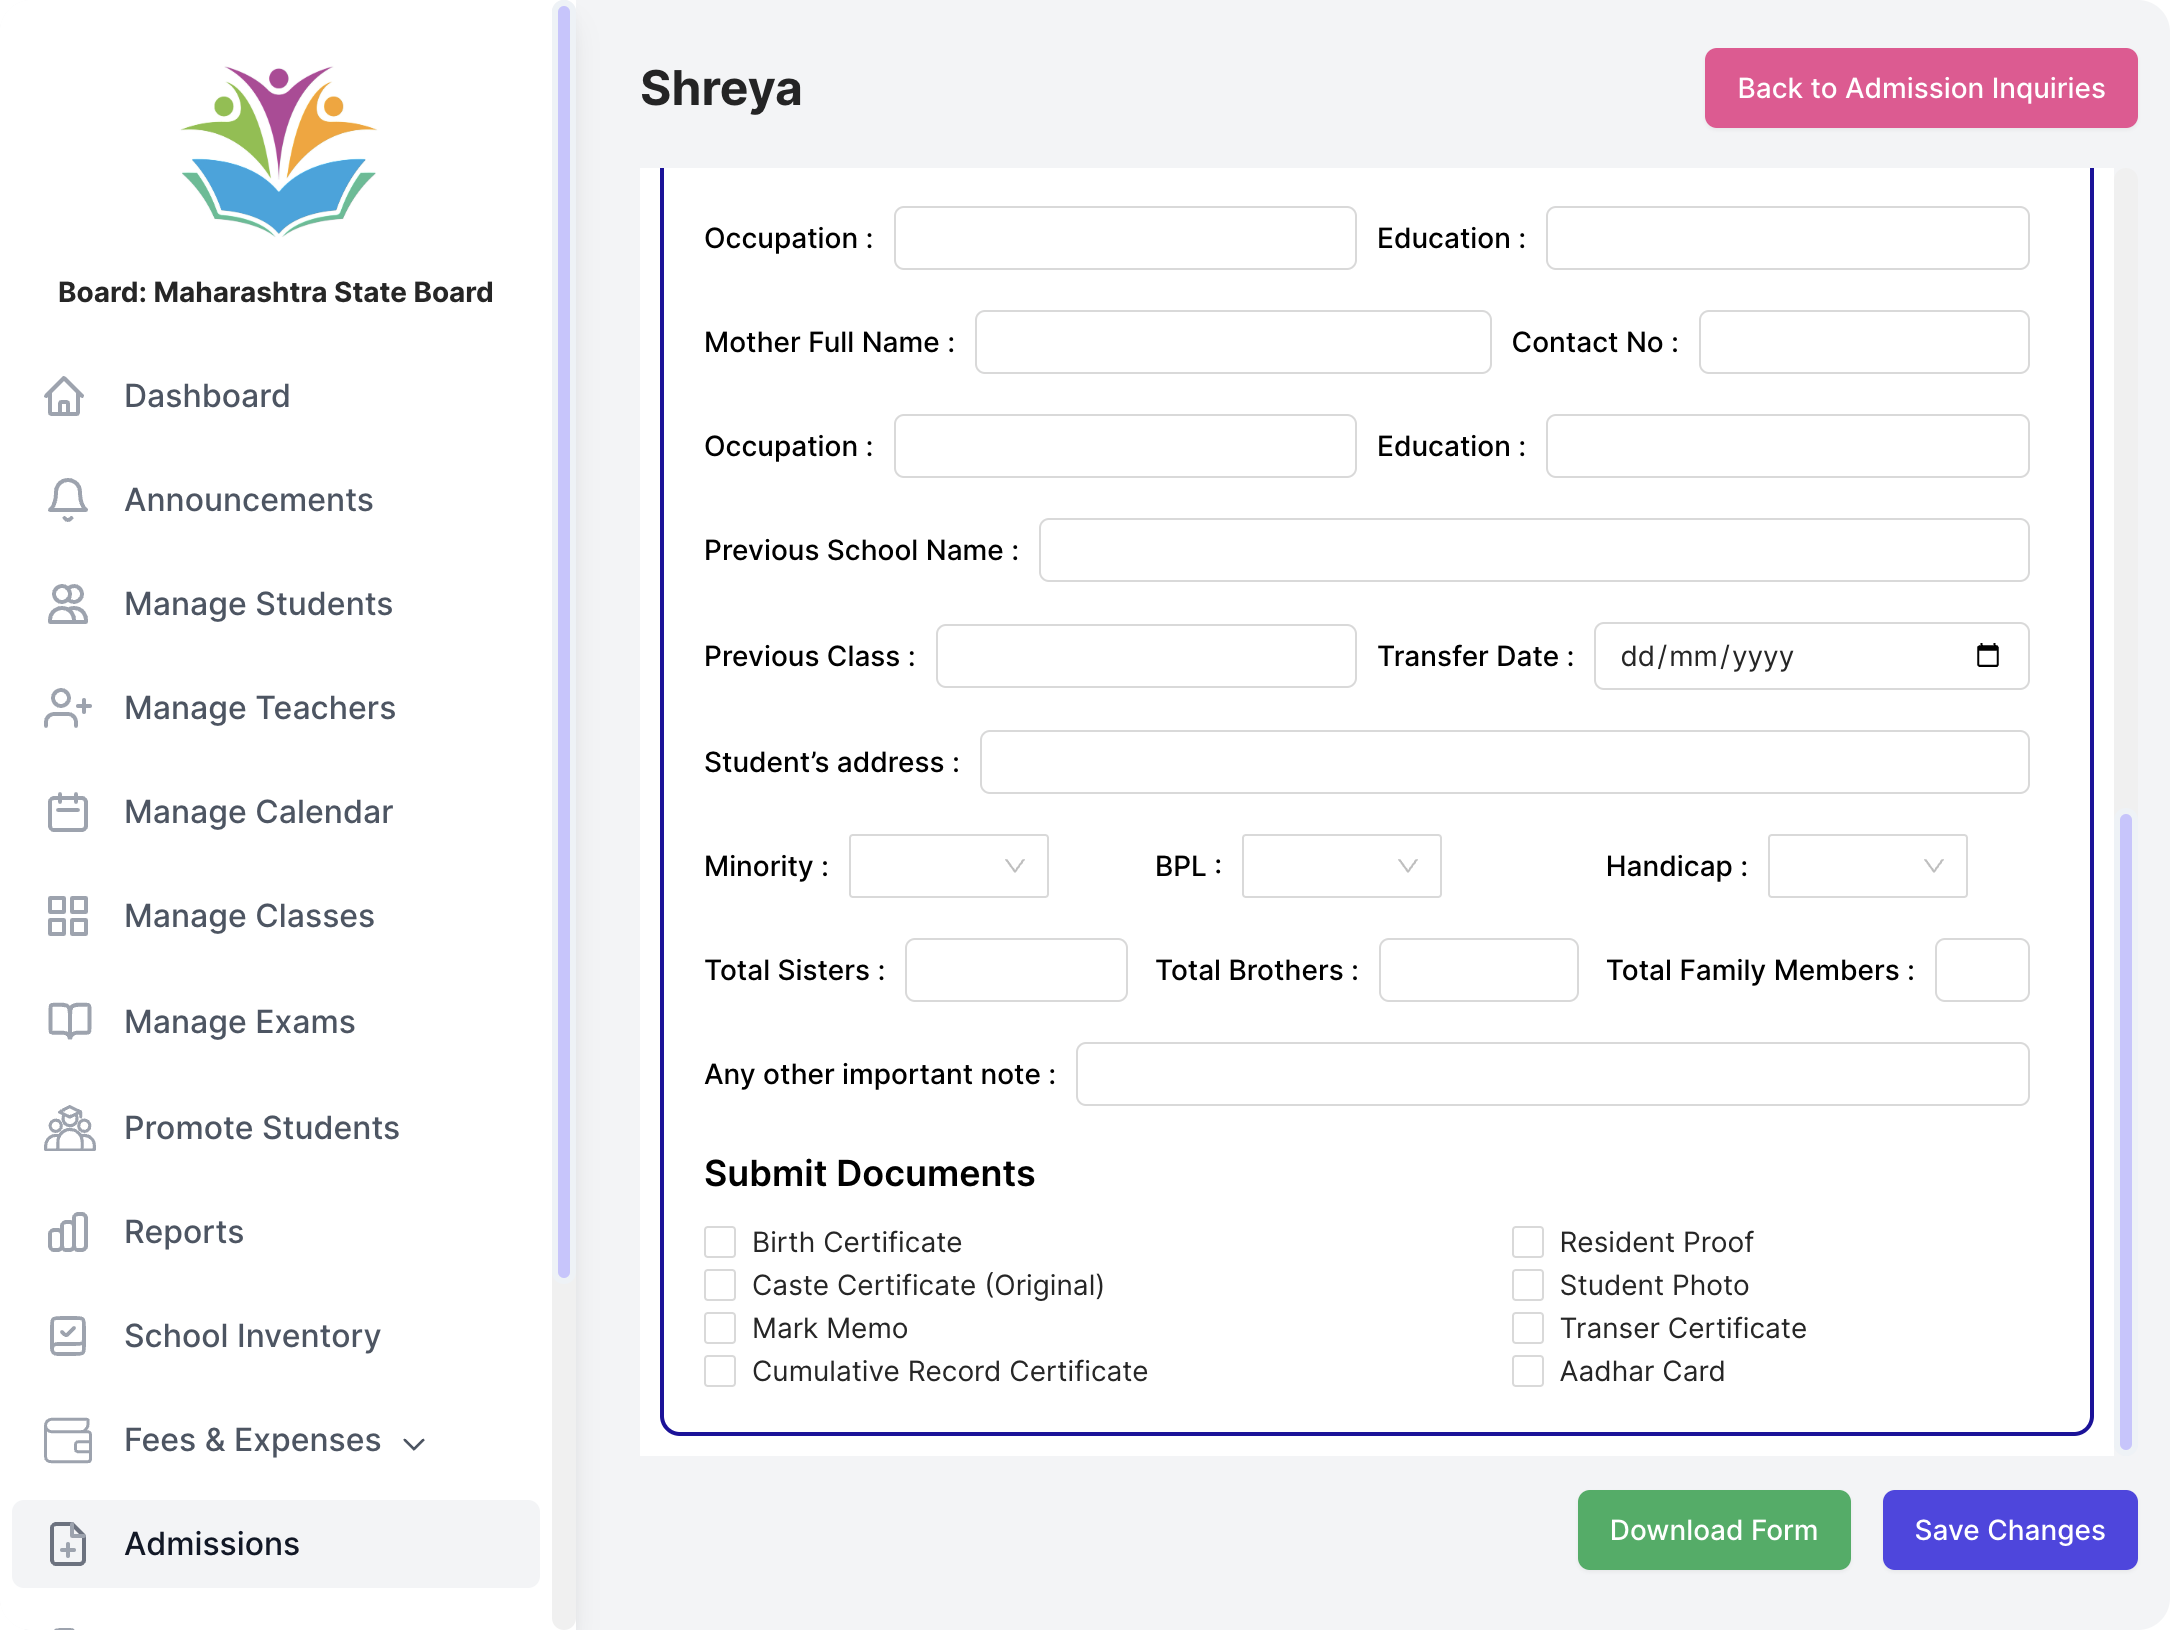The image size is (2170, 1630).
Task: Click the Manage Students people icon
Action: (x=68, y=604)
